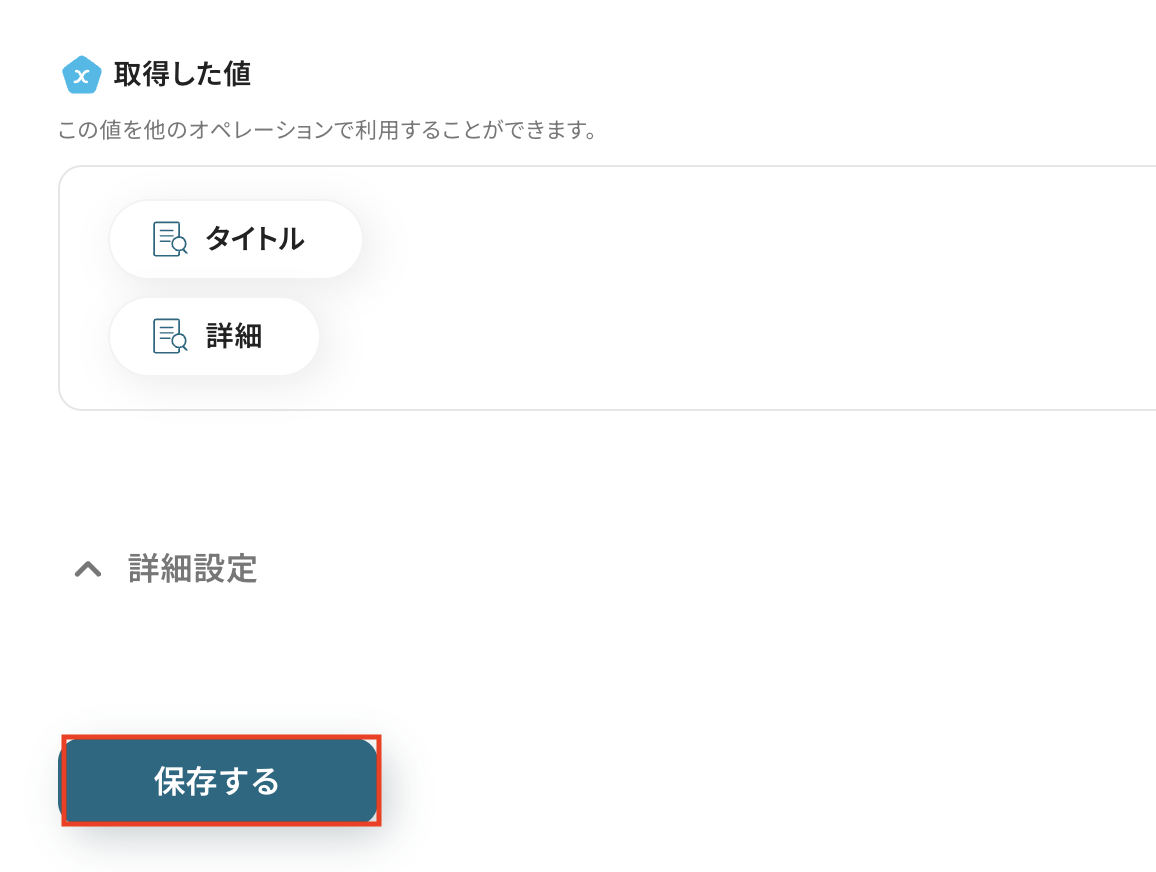1156x872 pixels.
Task: Click the 保存する text on the button
Action: 217,781
